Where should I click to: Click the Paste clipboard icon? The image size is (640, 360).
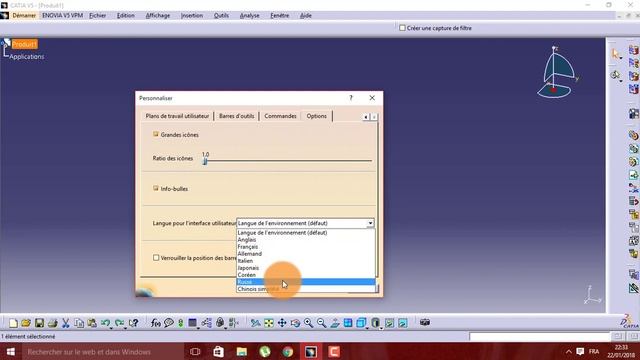coord(92,323)
